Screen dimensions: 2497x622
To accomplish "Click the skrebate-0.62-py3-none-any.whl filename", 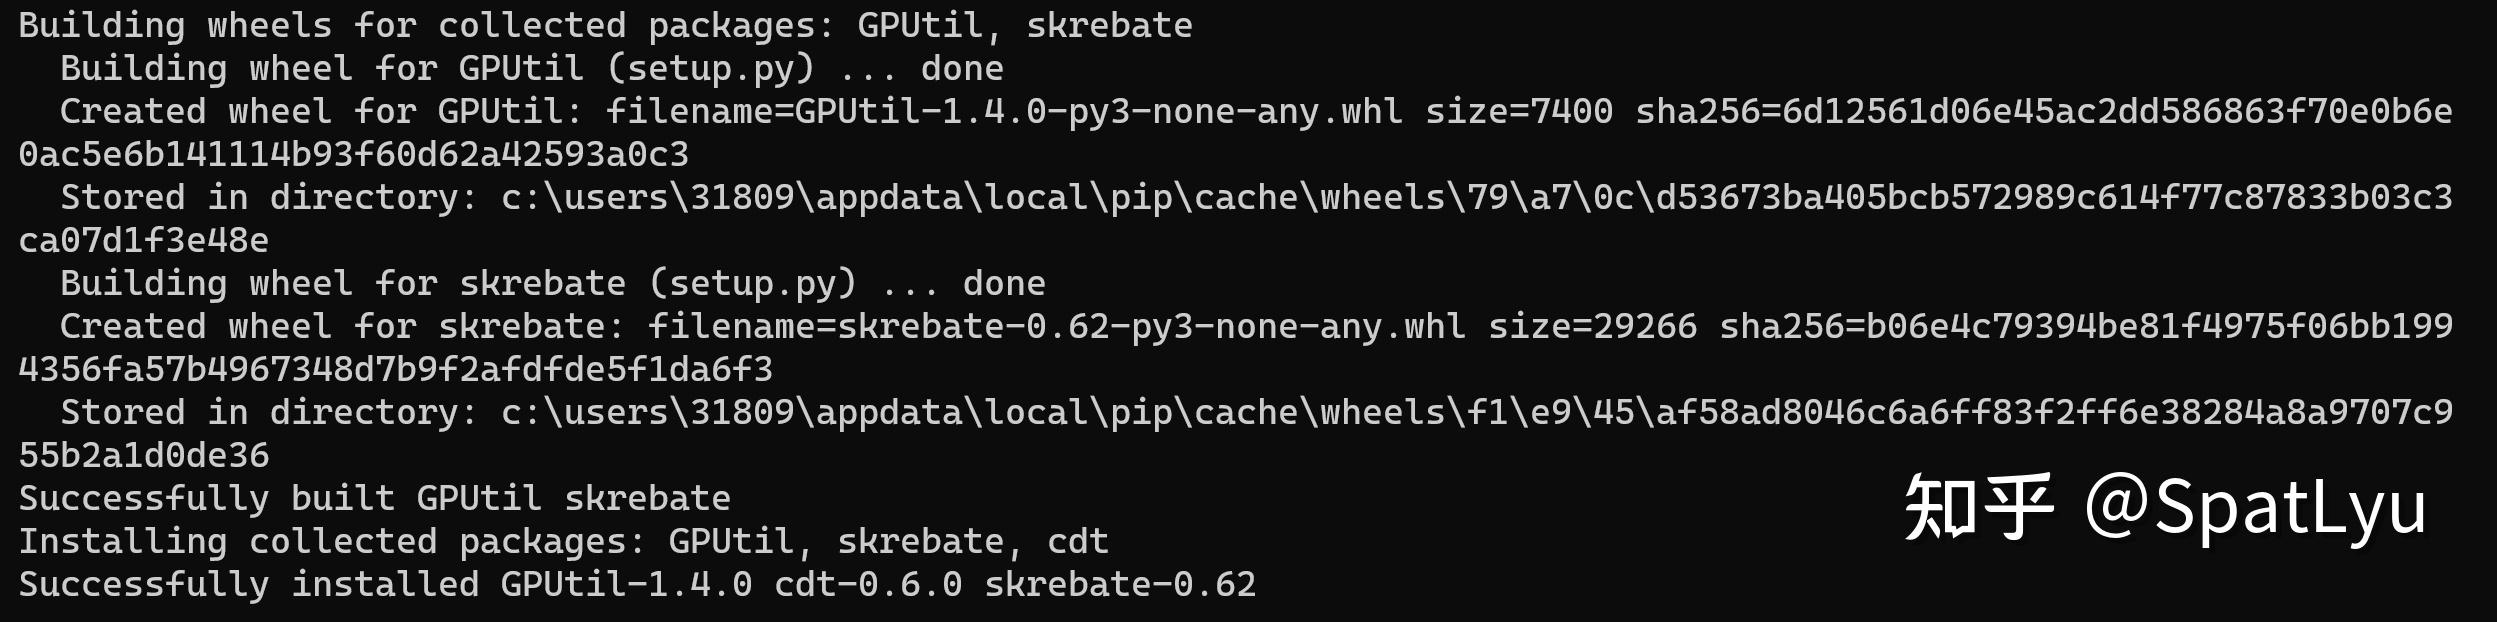I will pyautogui.click(x=1151, y=326).
